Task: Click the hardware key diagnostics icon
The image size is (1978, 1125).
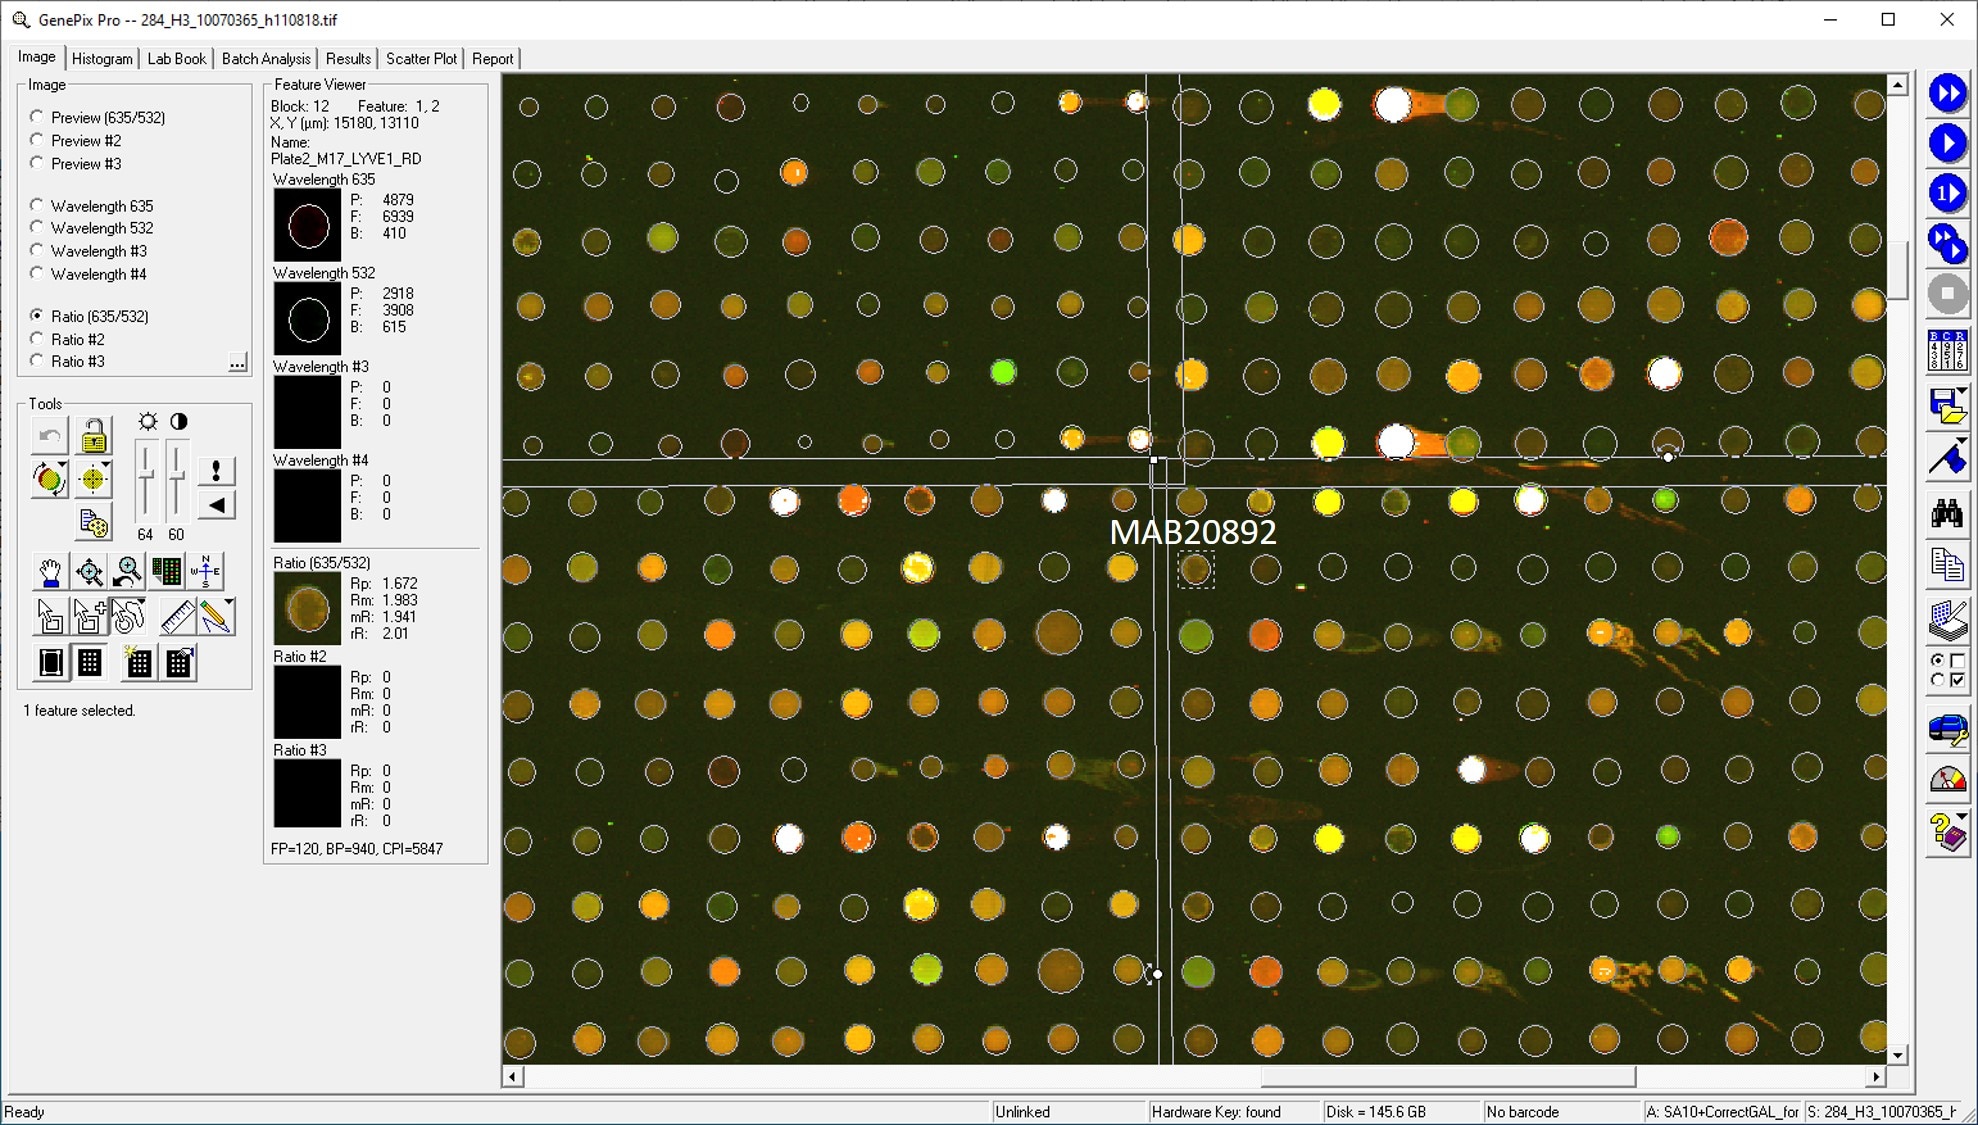Action: point(1946,730)
